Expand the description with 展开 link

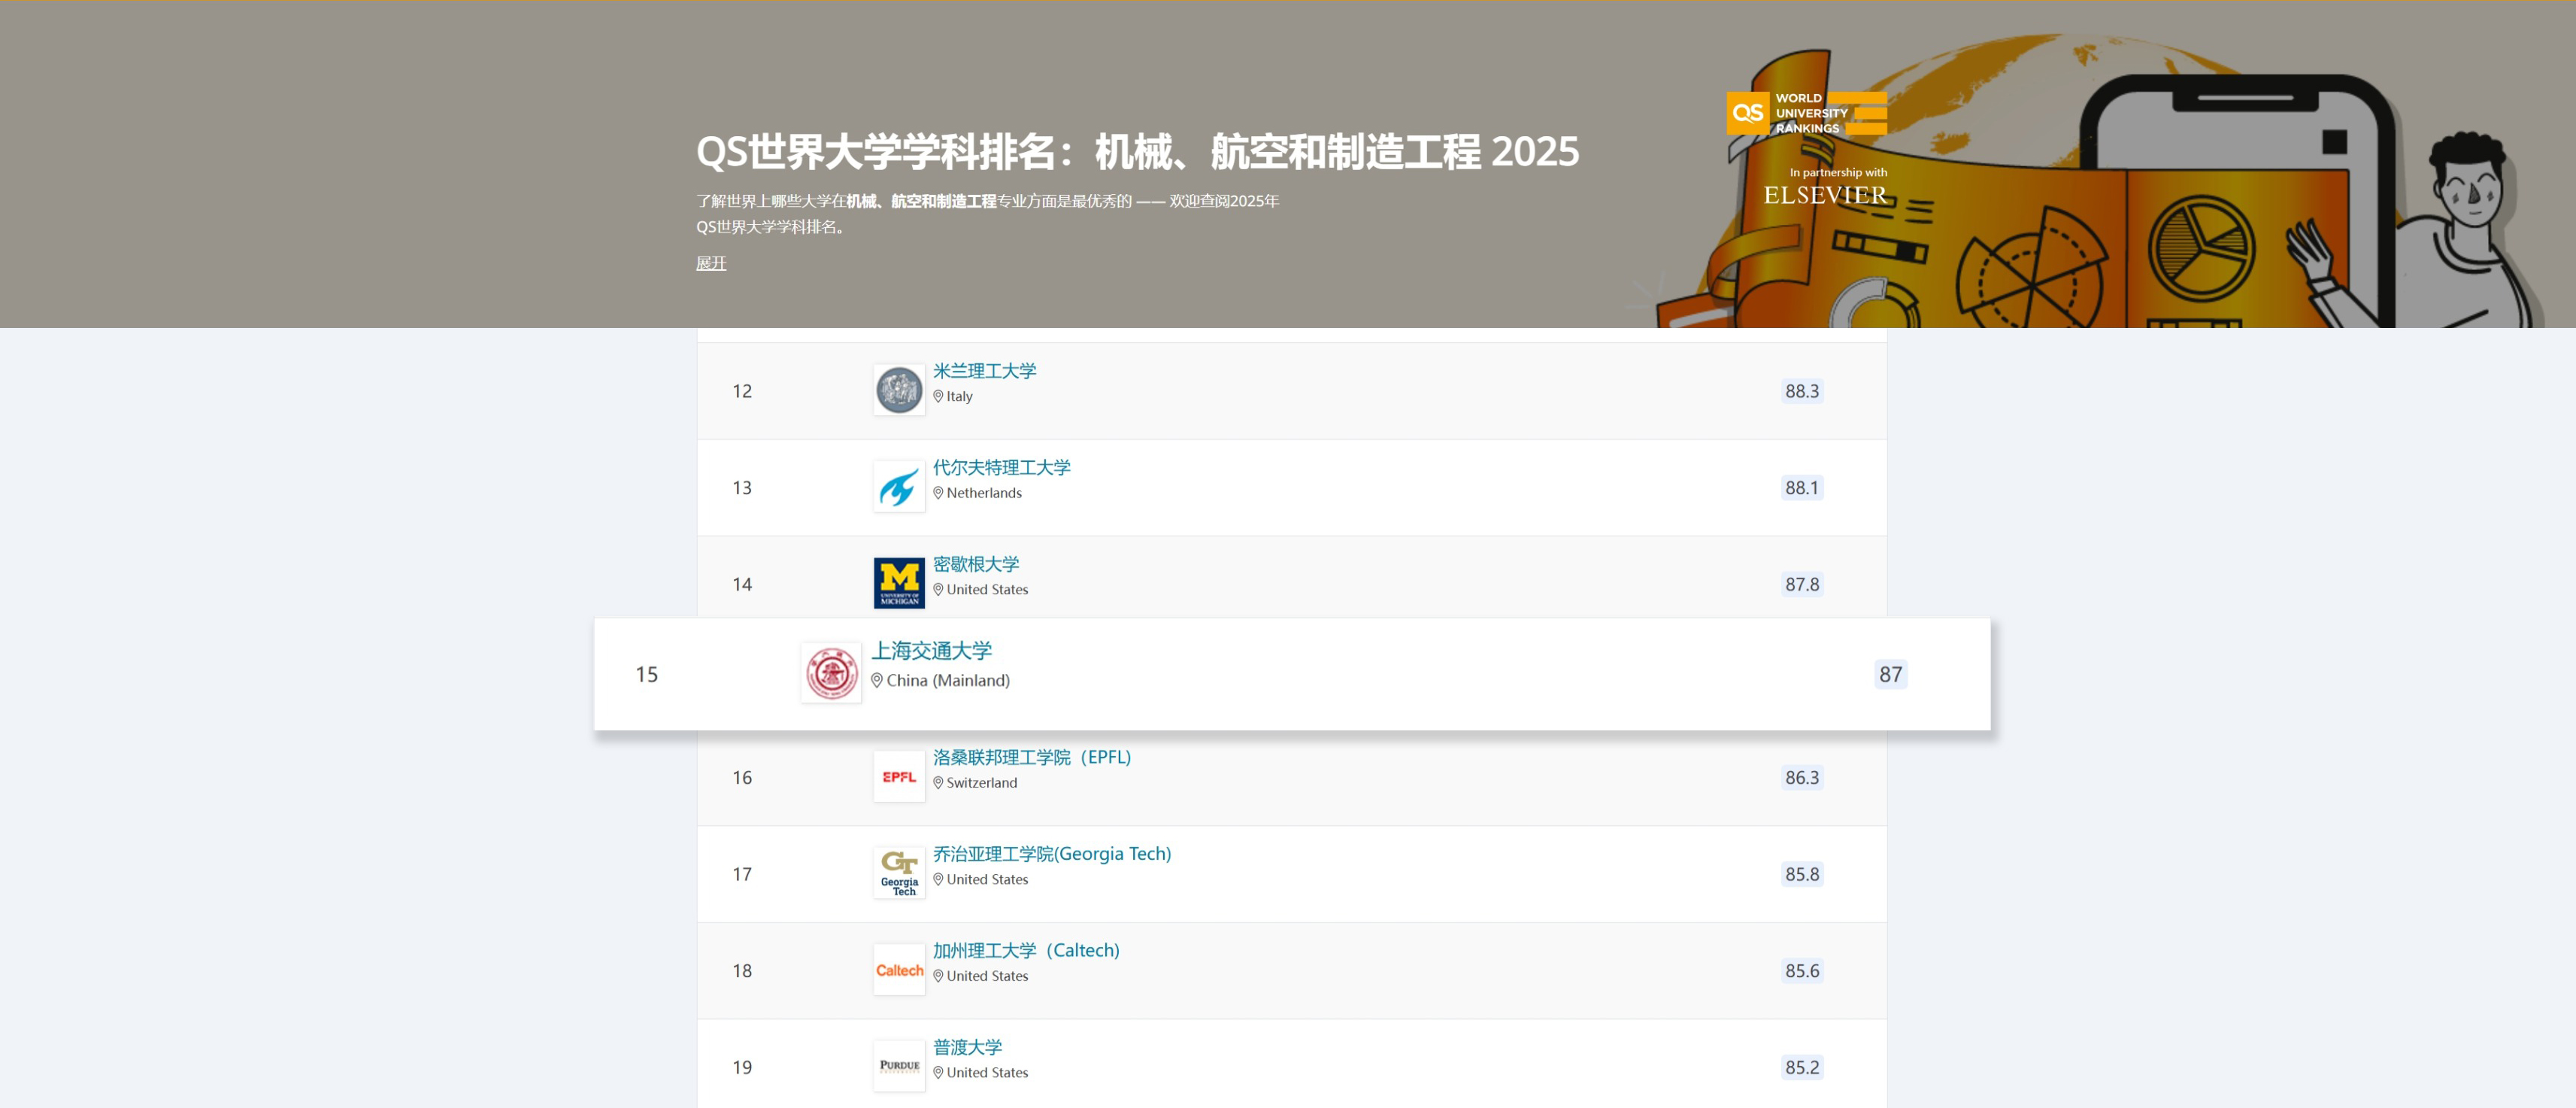click(711, 263)
